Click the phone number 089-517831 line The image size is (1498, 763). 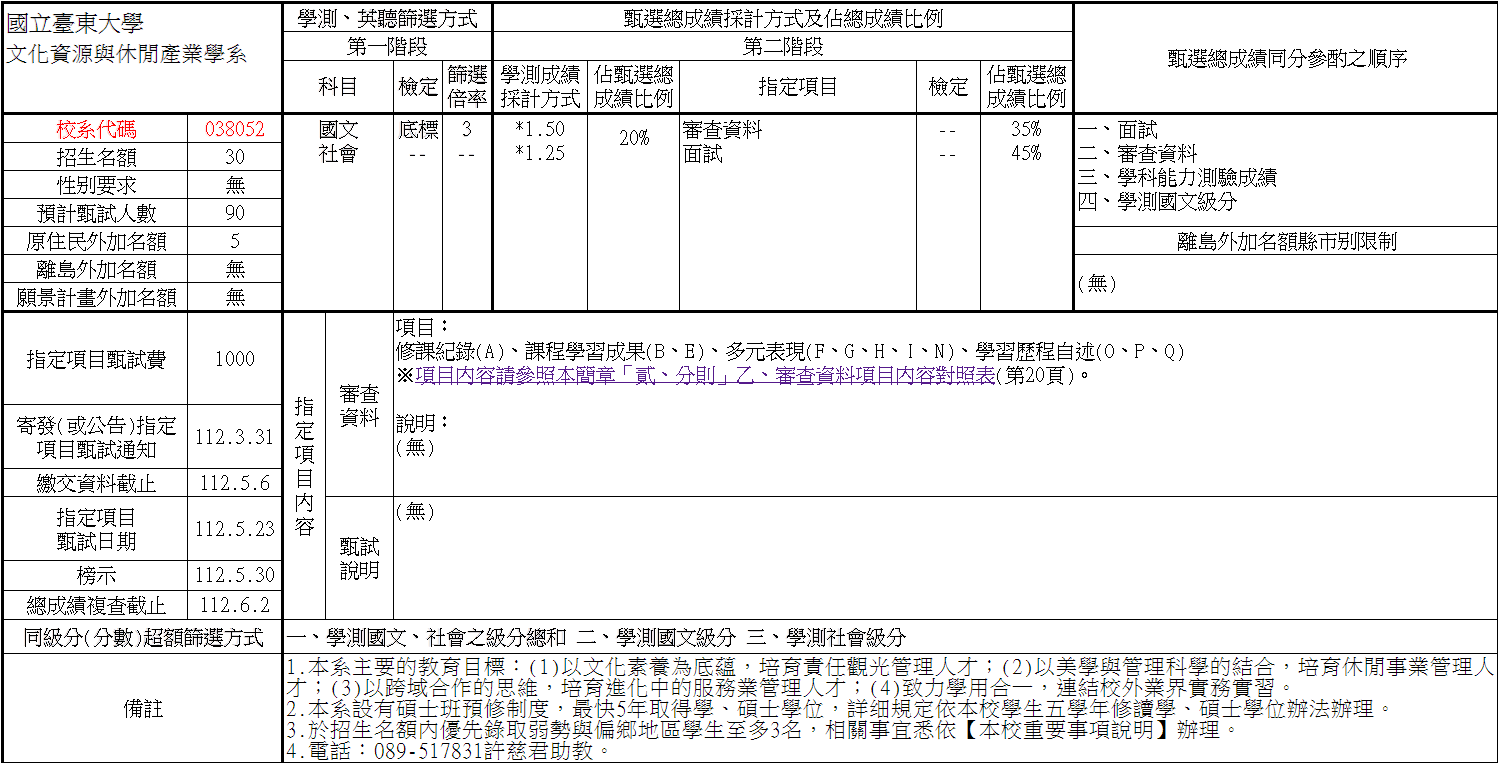[448, 751]
